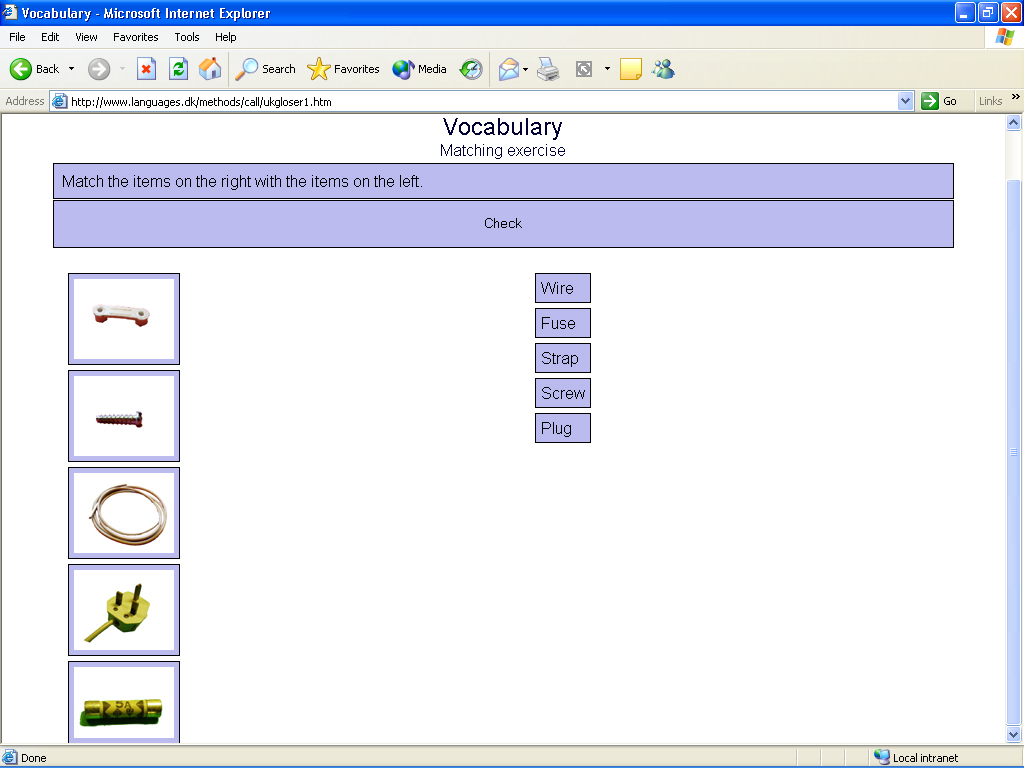Open the Back history dropdown arrow
The image size is (1024, 768).
(71, 69)
